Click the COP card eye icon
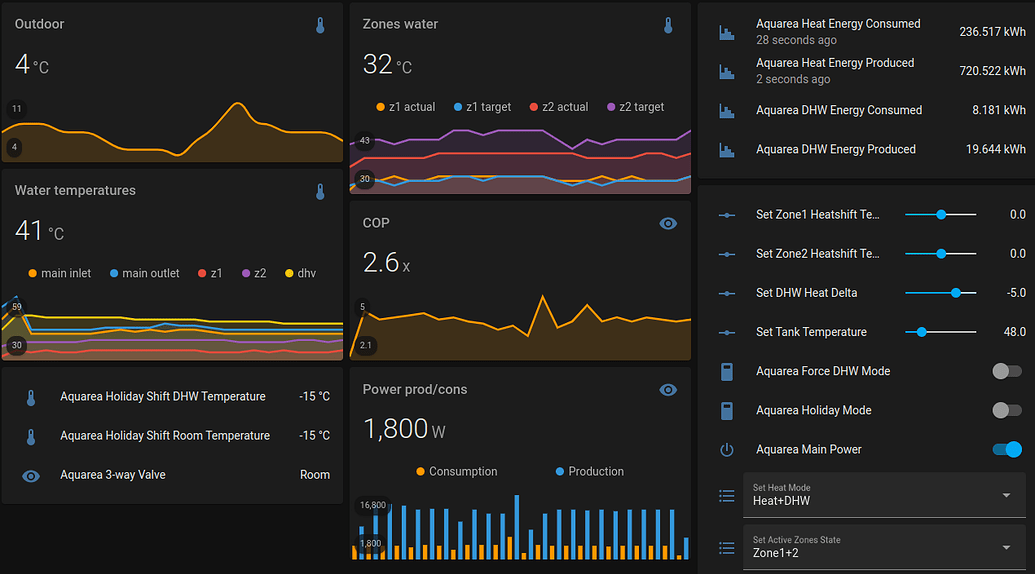 pos(668,224)
